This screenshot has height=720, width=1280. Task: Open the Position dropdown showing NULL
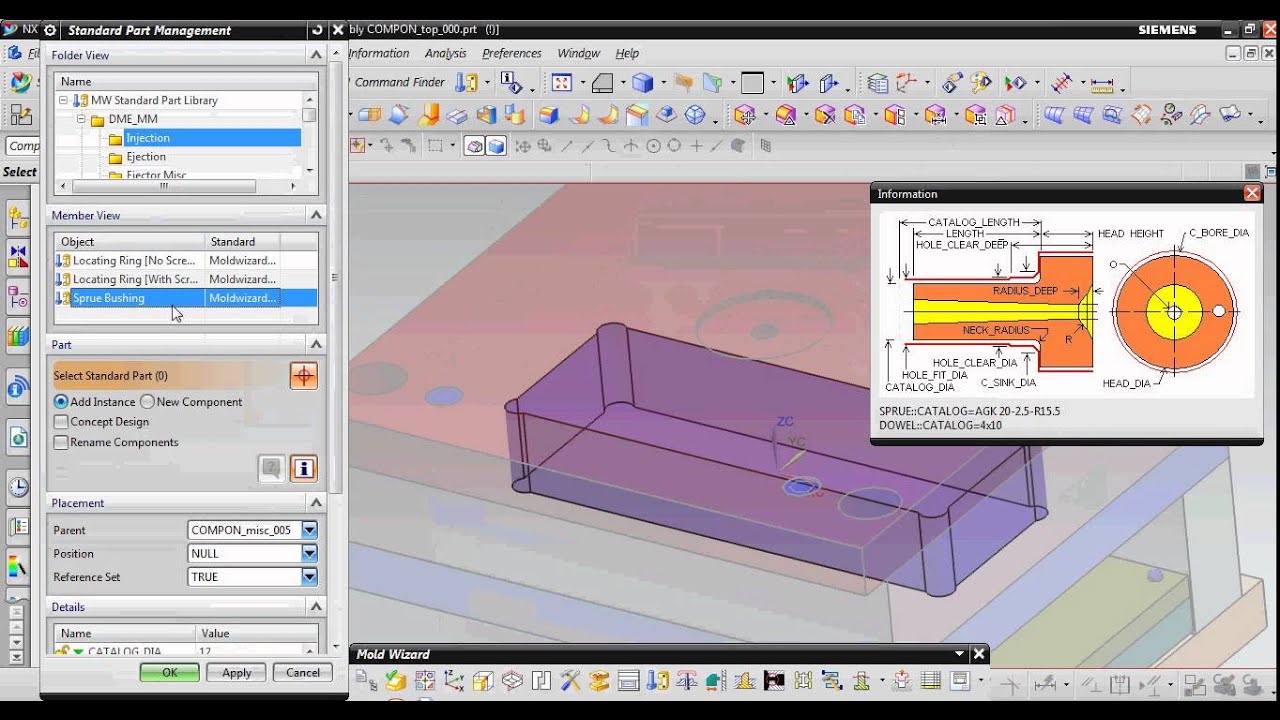(x=309, y=553)
